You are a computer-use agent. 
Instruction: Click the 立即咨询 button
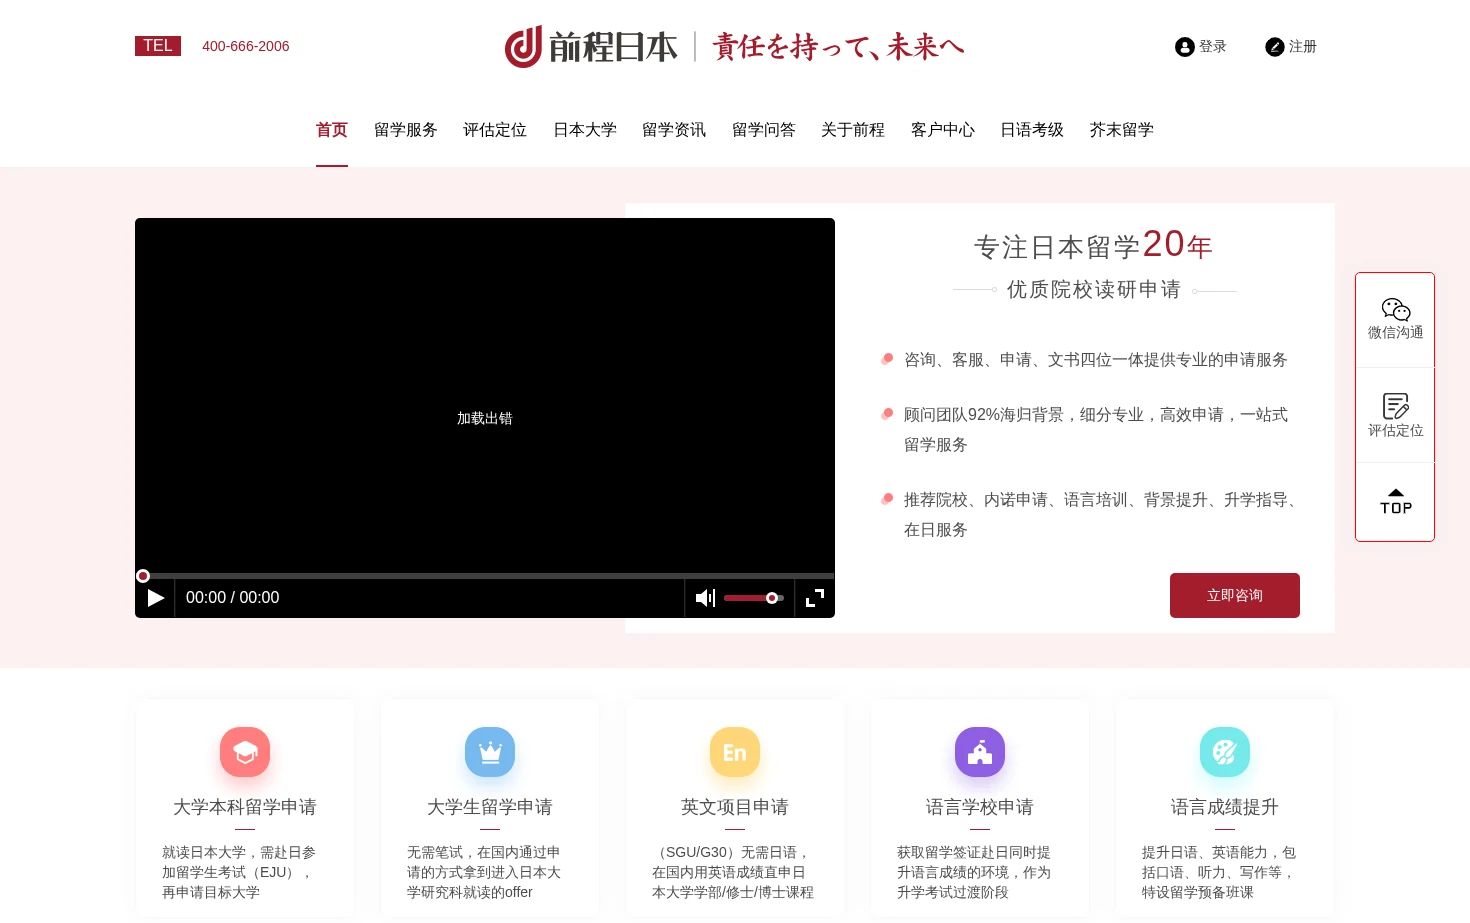coord(1235,595)
